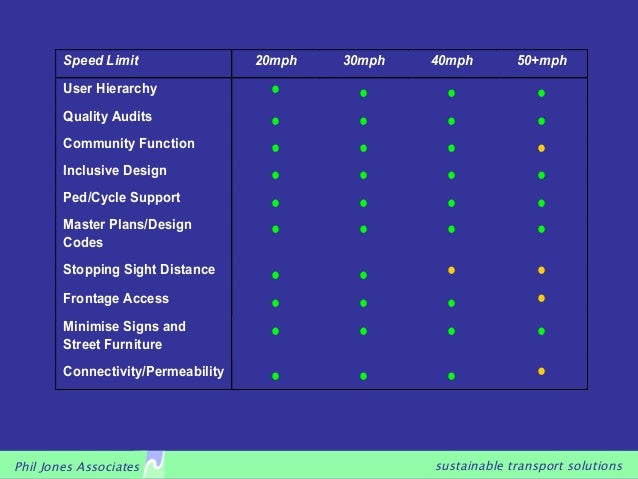Click the 'Ped/Cycle Support' row label
The width and height of the screenshot is (638, 479).
[122, 197]
